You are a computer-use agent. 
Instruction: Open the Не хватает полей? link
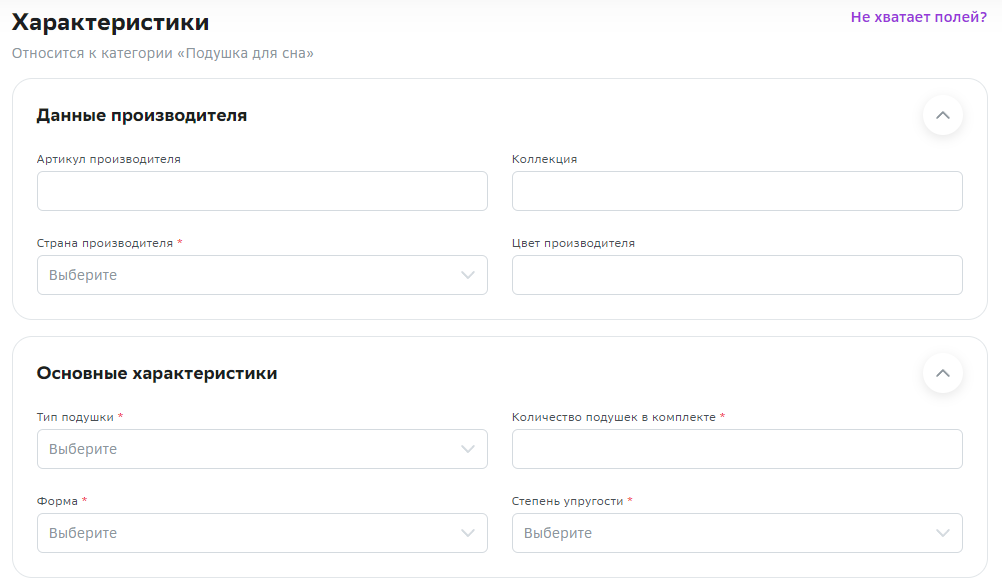(918, 17)
